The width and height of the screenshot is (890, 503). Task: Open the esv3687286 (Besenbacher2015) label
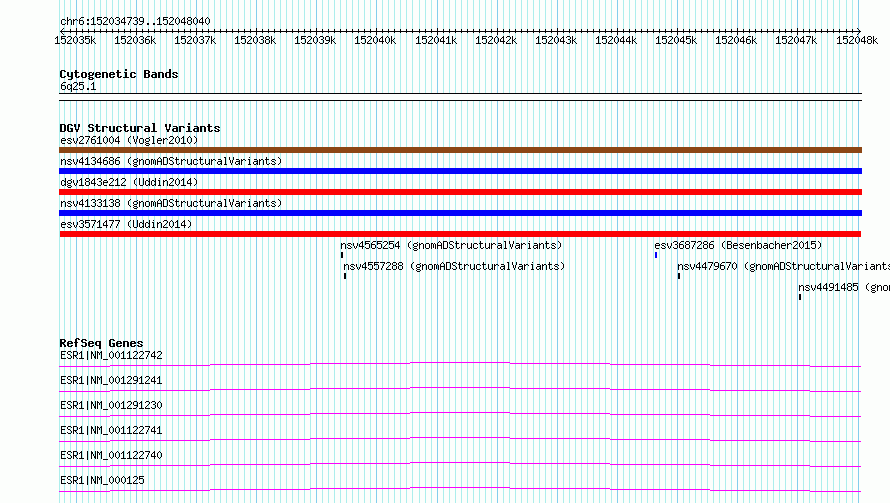pos(738,245)
